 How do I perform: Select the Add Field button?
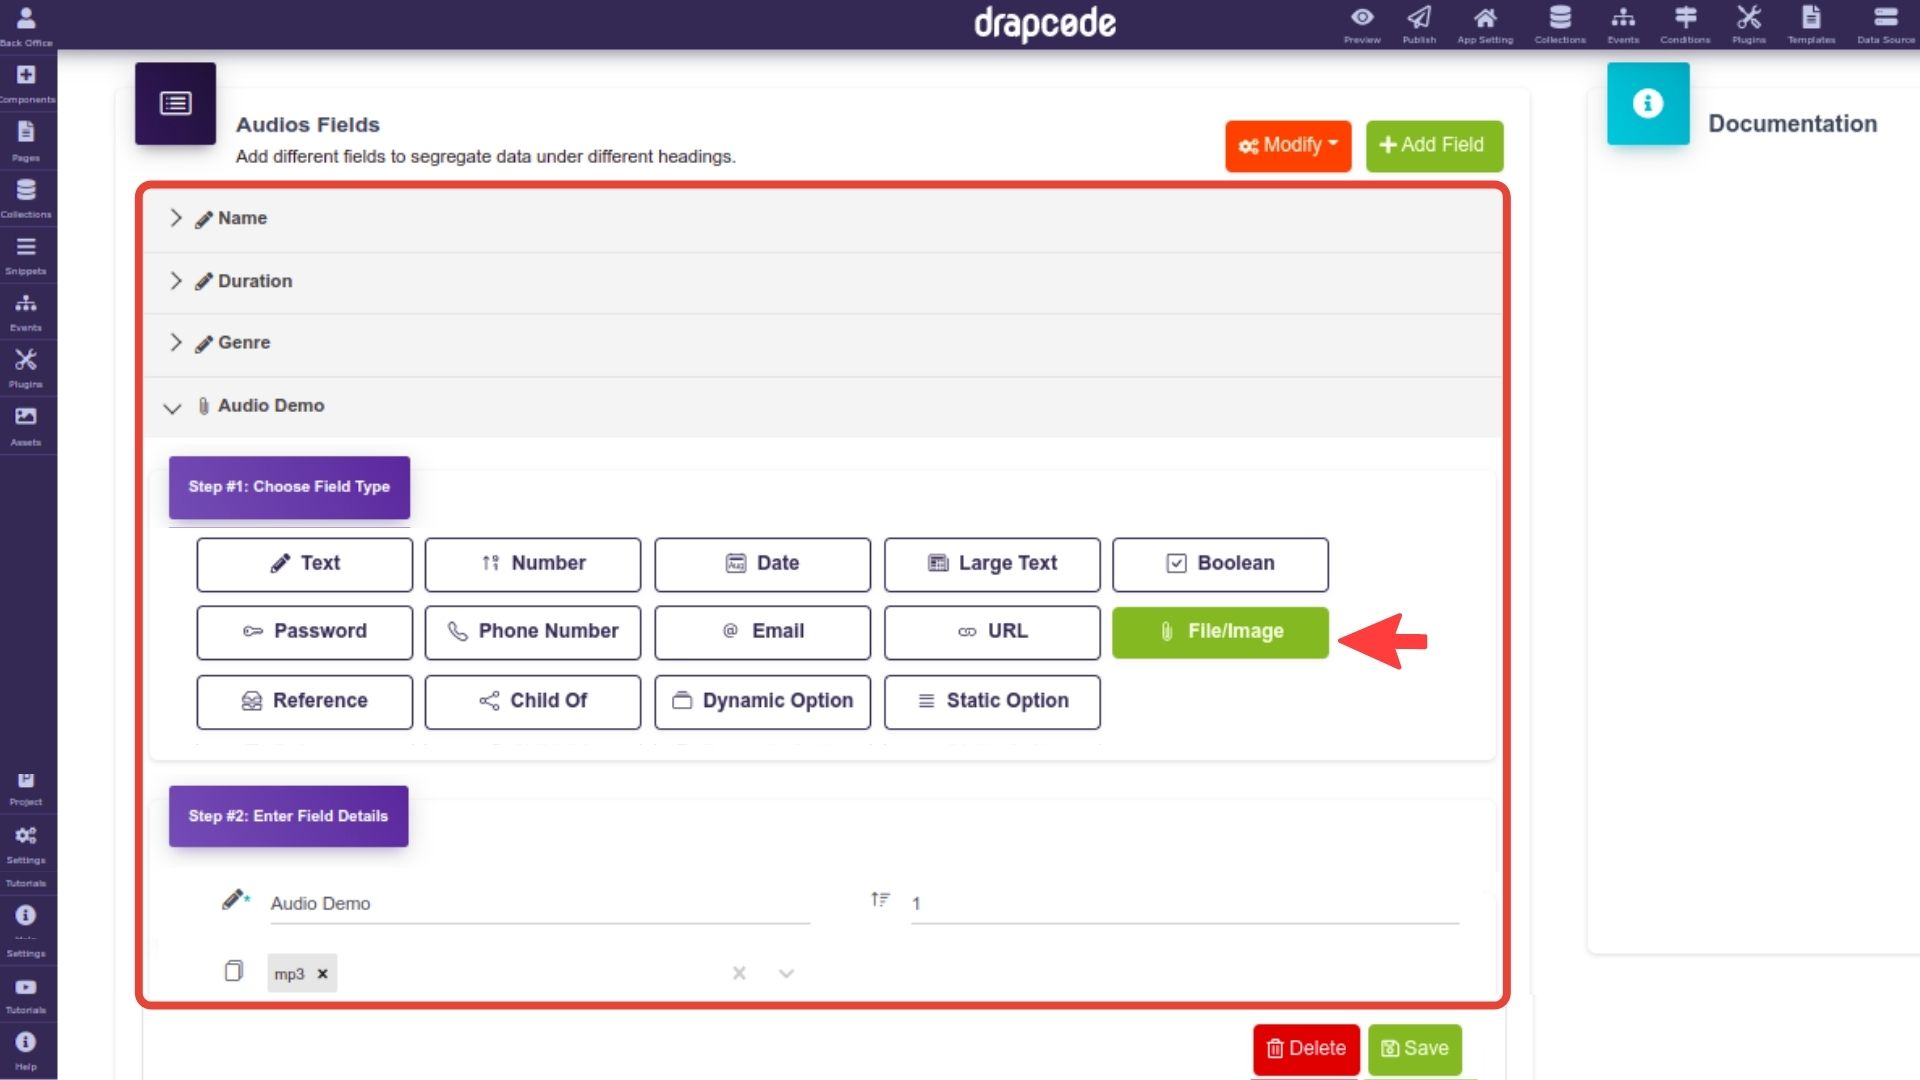coord(1435,144)
